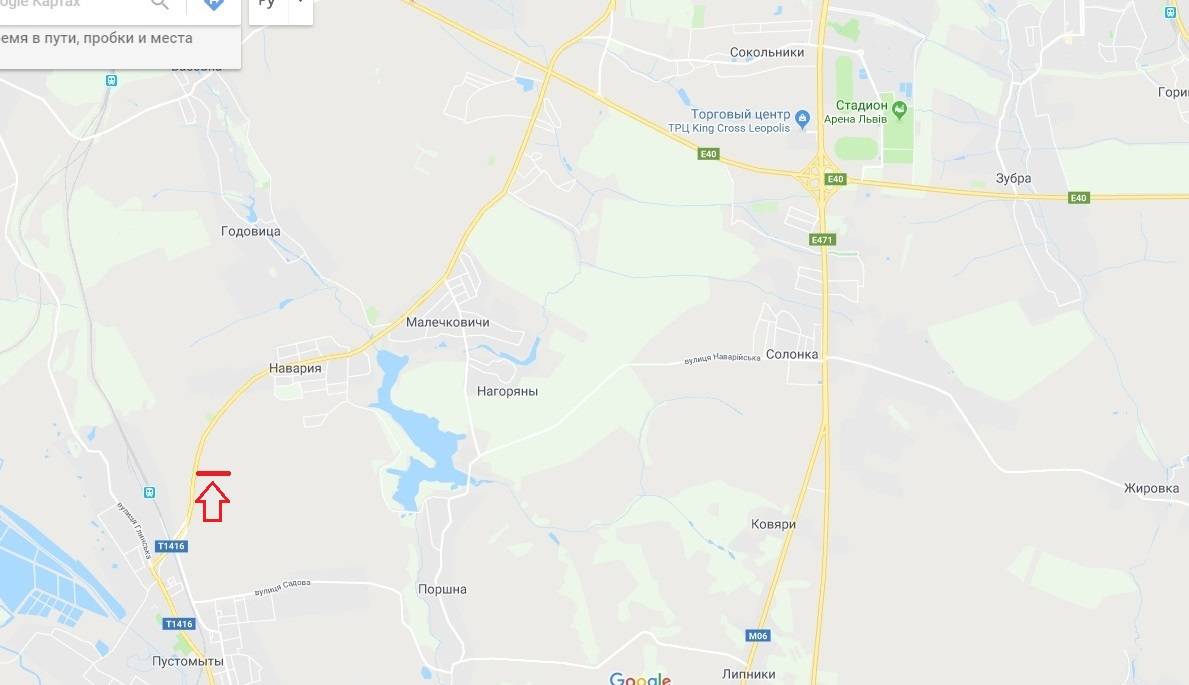Image resolution: width=1189 pixels, height=685 pixels.
Task: Expand the language selector dropdown arrow
Action: (x=301, y=3)
